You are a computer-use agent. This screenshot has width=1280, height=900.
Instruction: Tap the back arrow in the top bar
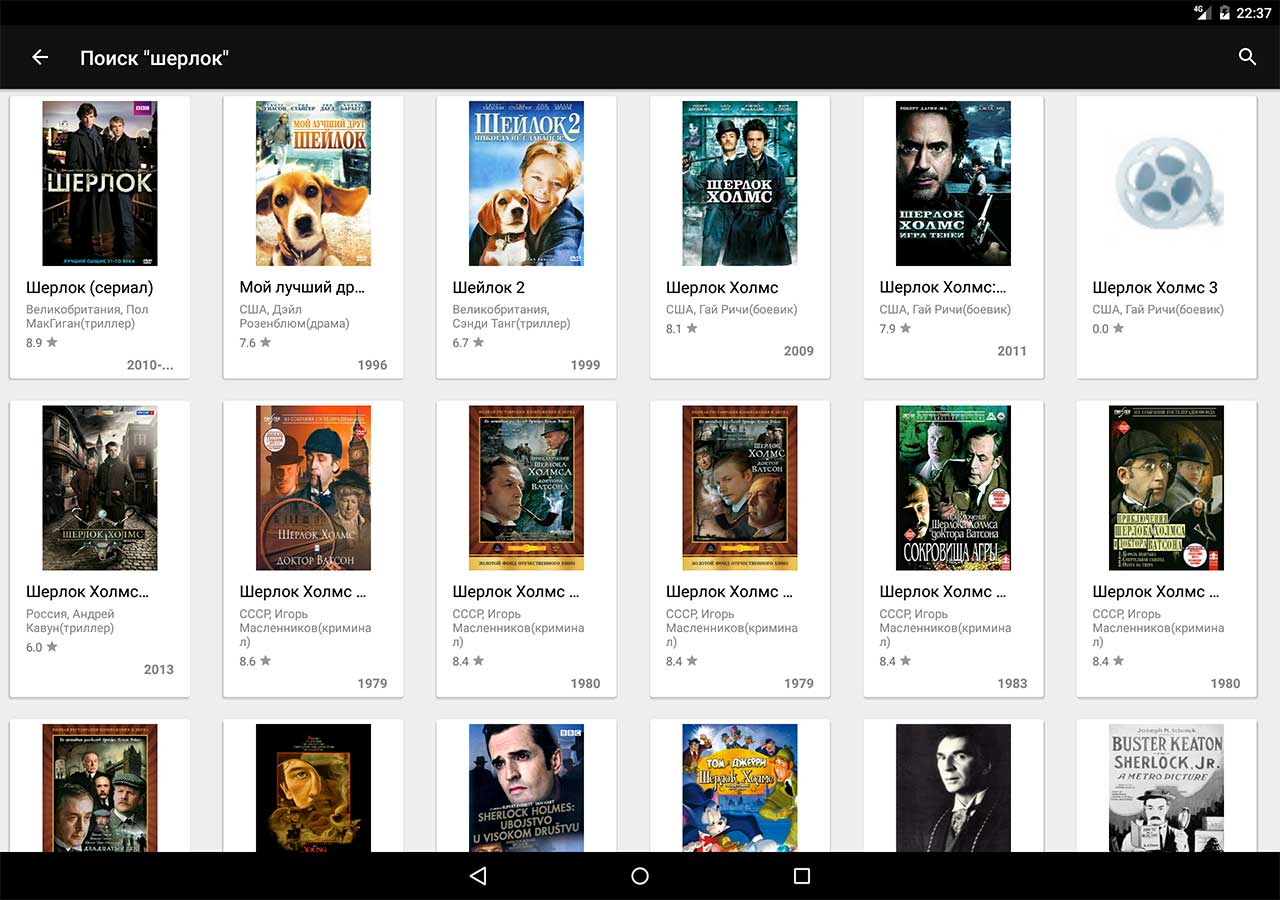coord(40,57)
